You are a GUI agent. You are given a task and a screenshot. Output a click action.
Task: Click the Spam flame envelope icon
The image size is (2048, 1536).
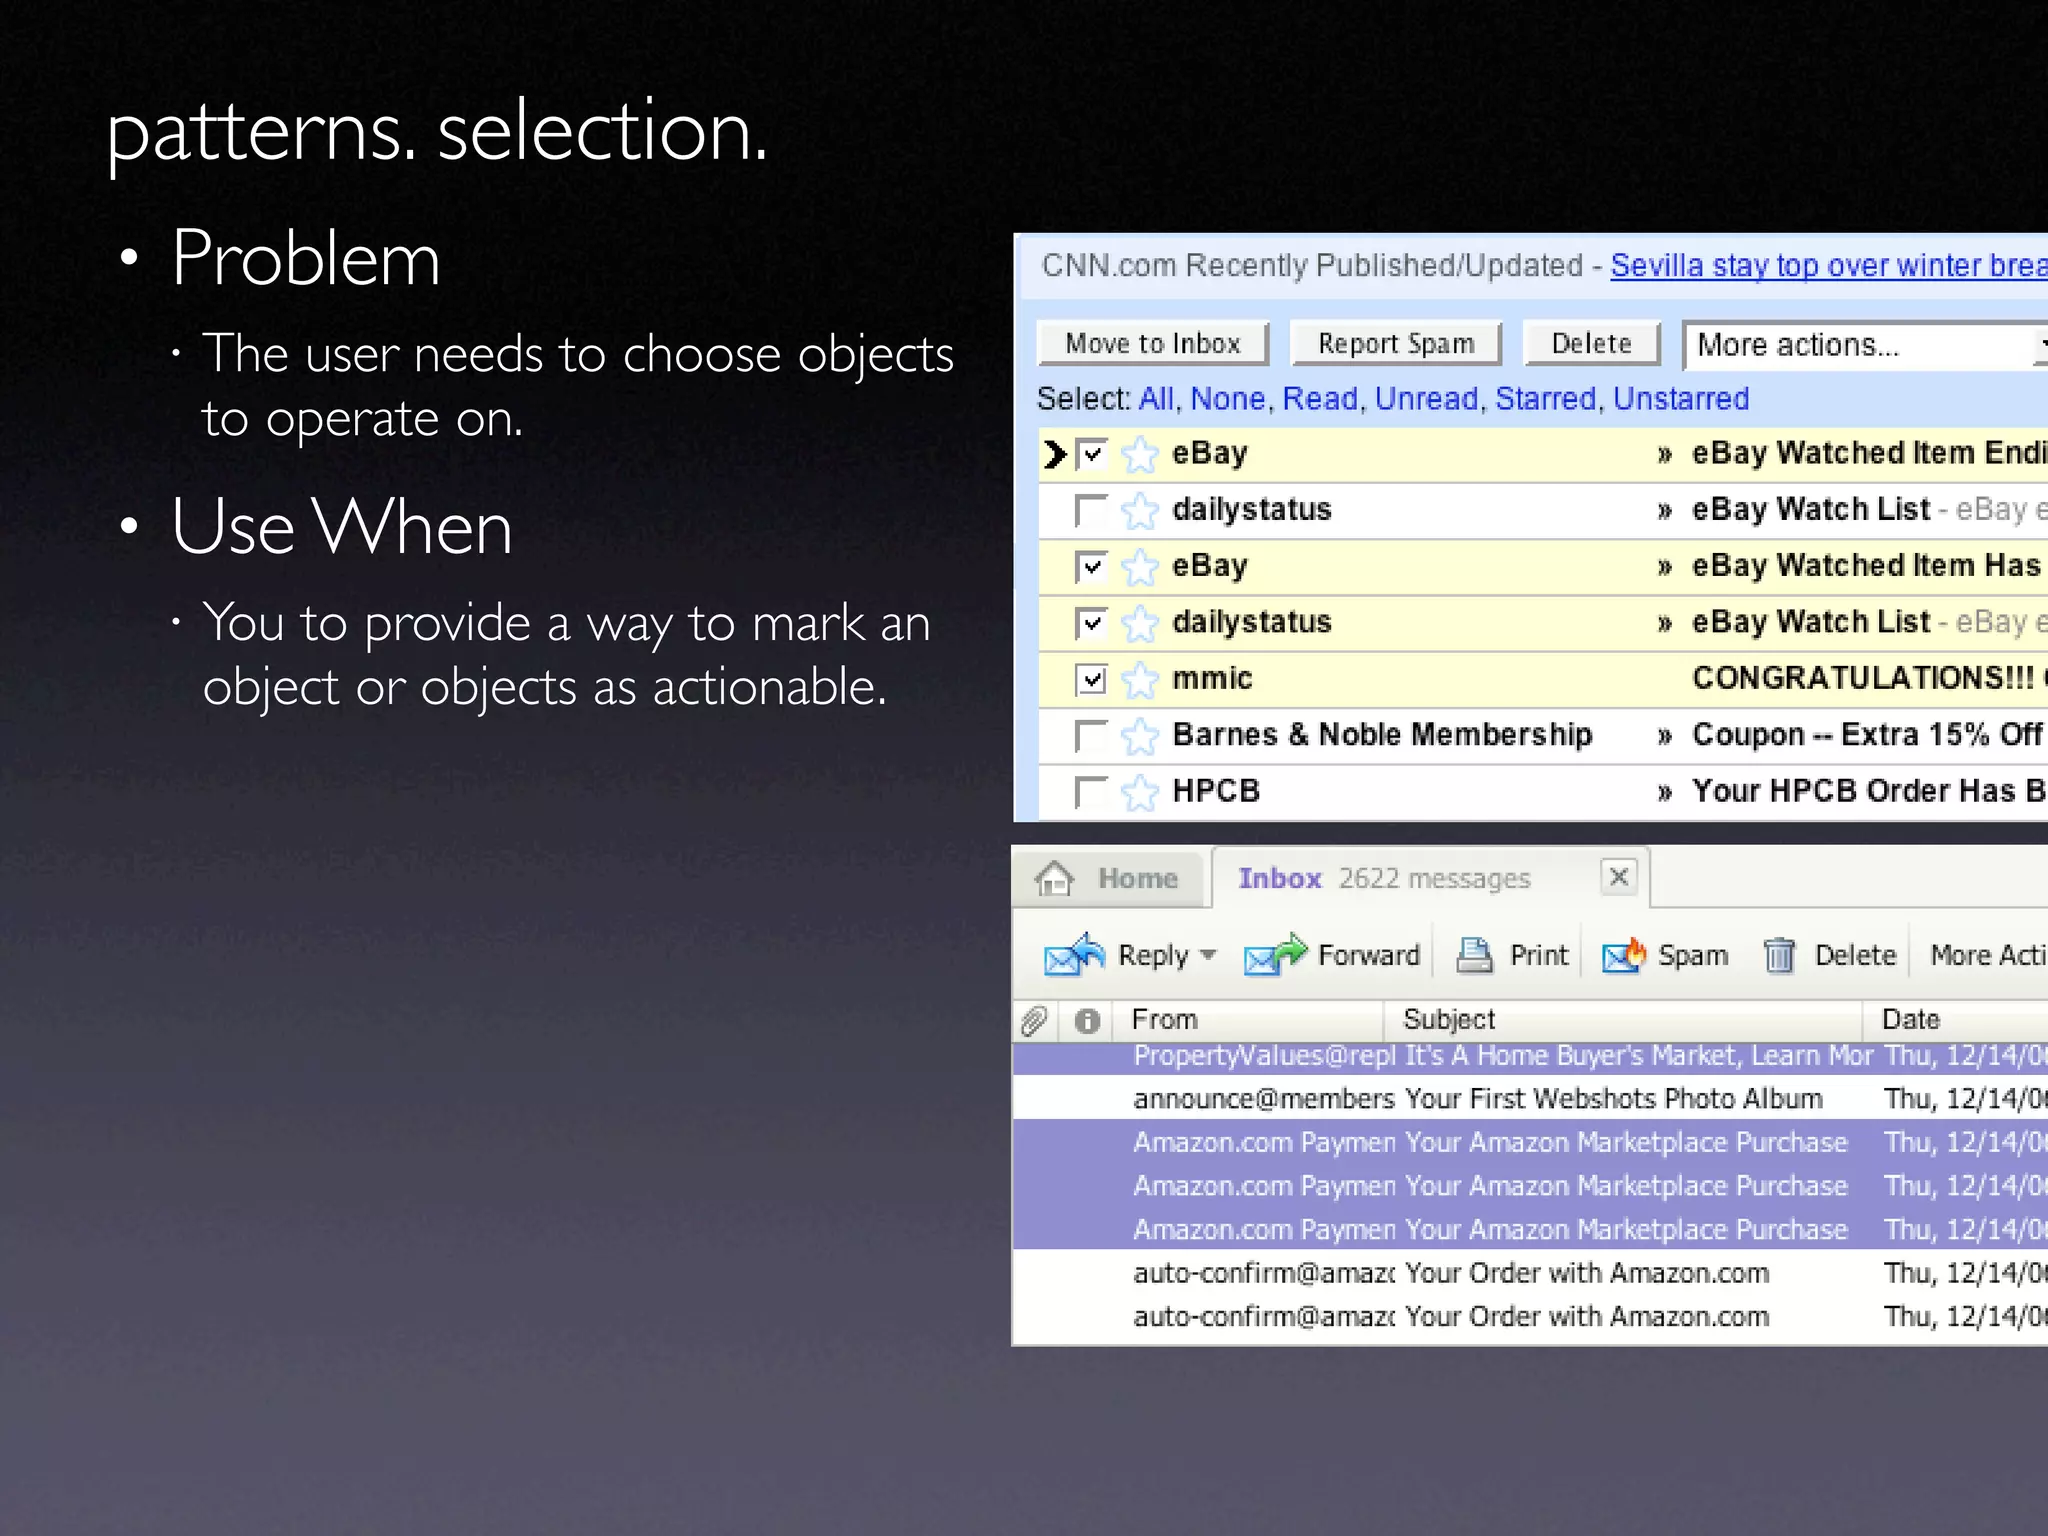pos(1623,955)
